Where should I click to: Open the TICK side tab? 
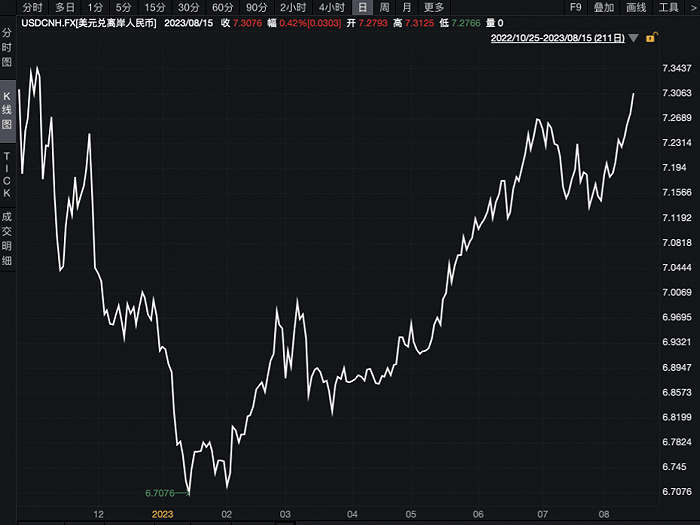click(7, 174)
